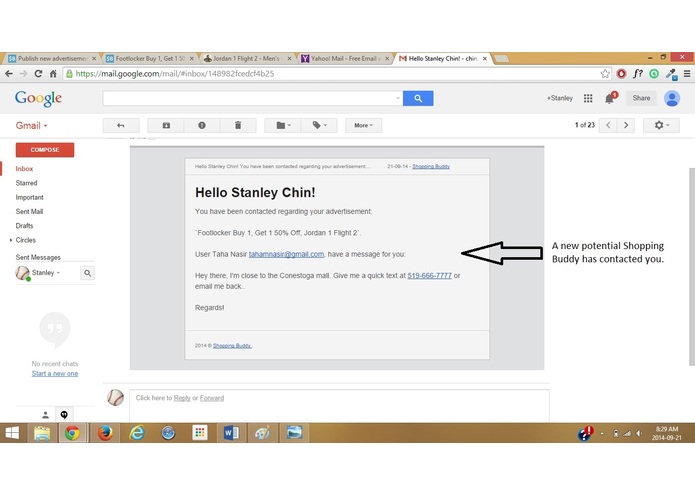Open Google notifications with the bell icon
Screen dimensions: 695x494
(x=610, y=98)
